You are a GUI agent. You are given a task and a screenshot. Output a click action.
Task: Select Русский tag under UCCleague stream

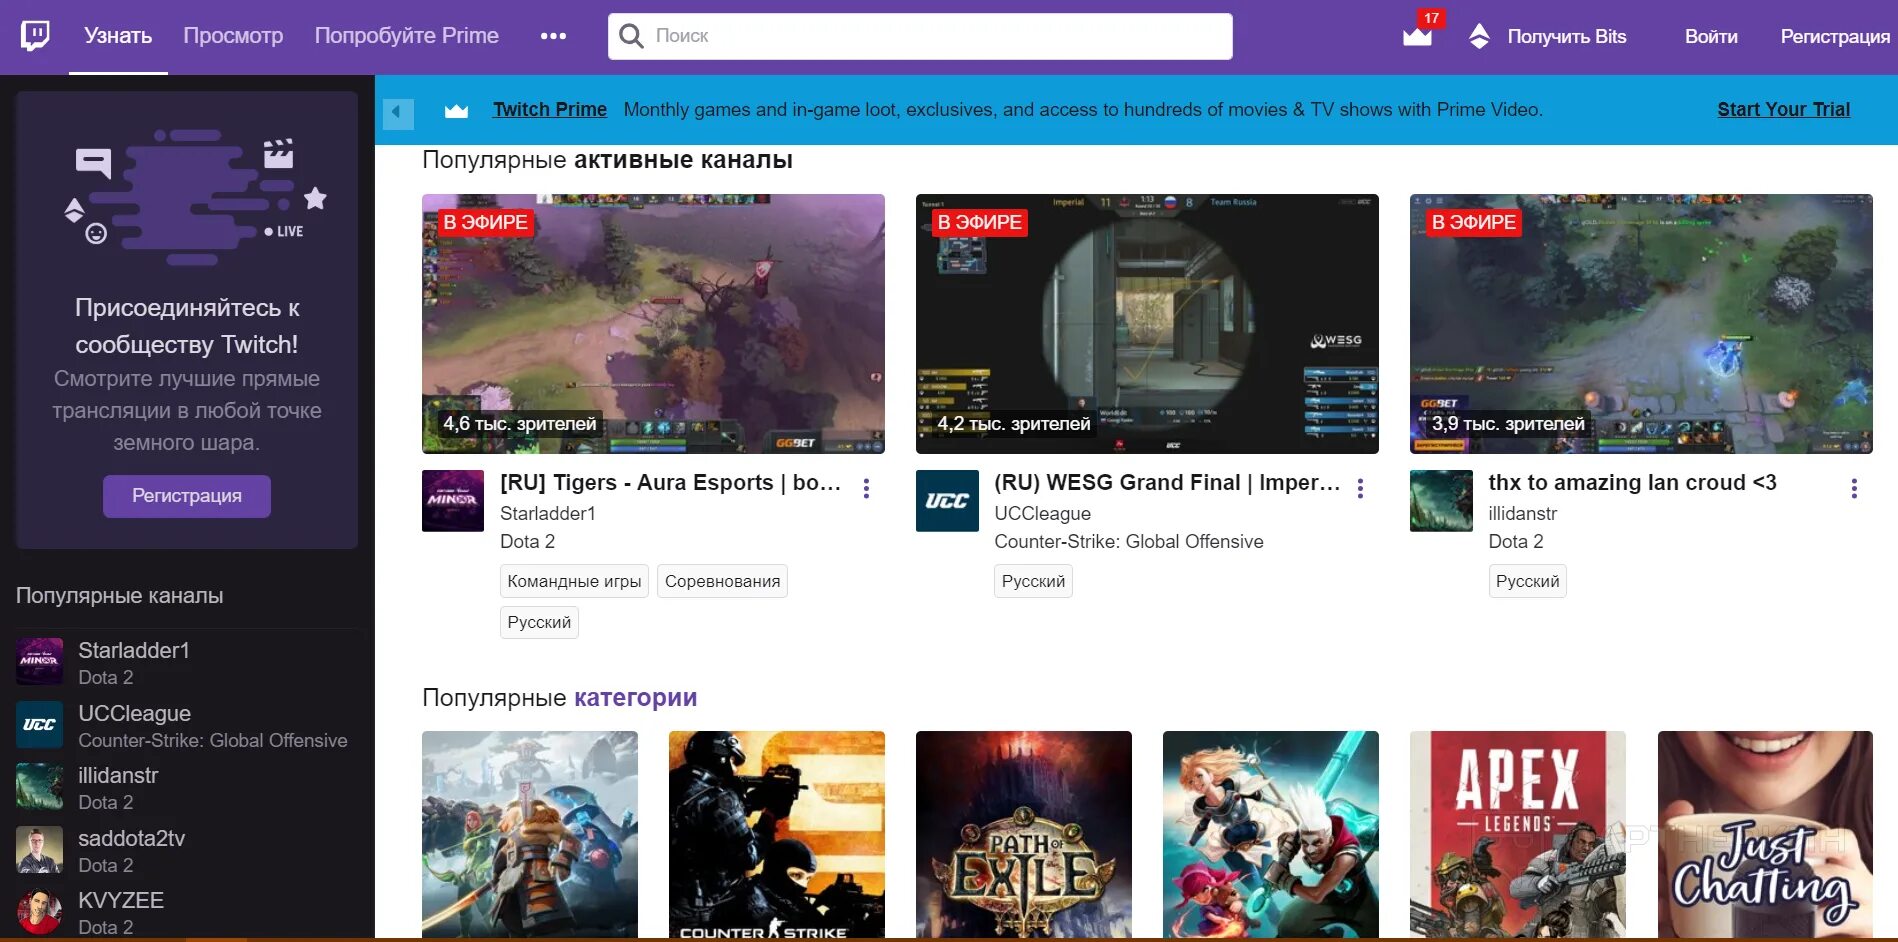(1033, 582)
